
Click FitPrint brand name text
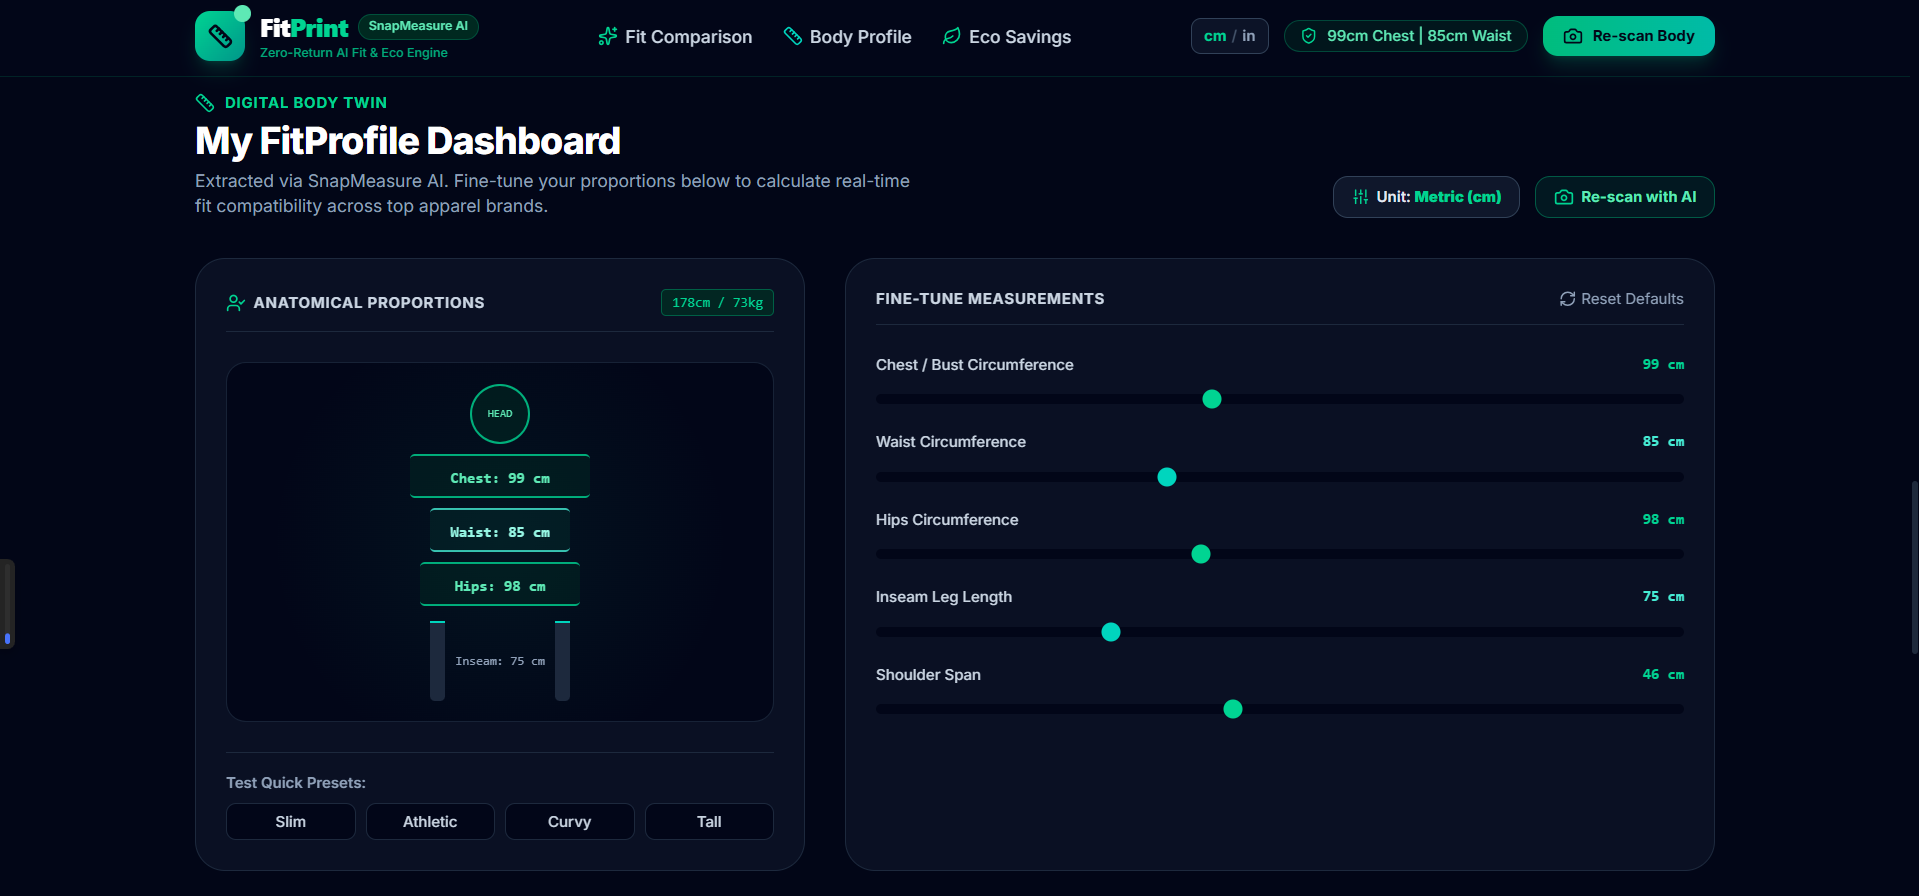[x=304, y=28]
